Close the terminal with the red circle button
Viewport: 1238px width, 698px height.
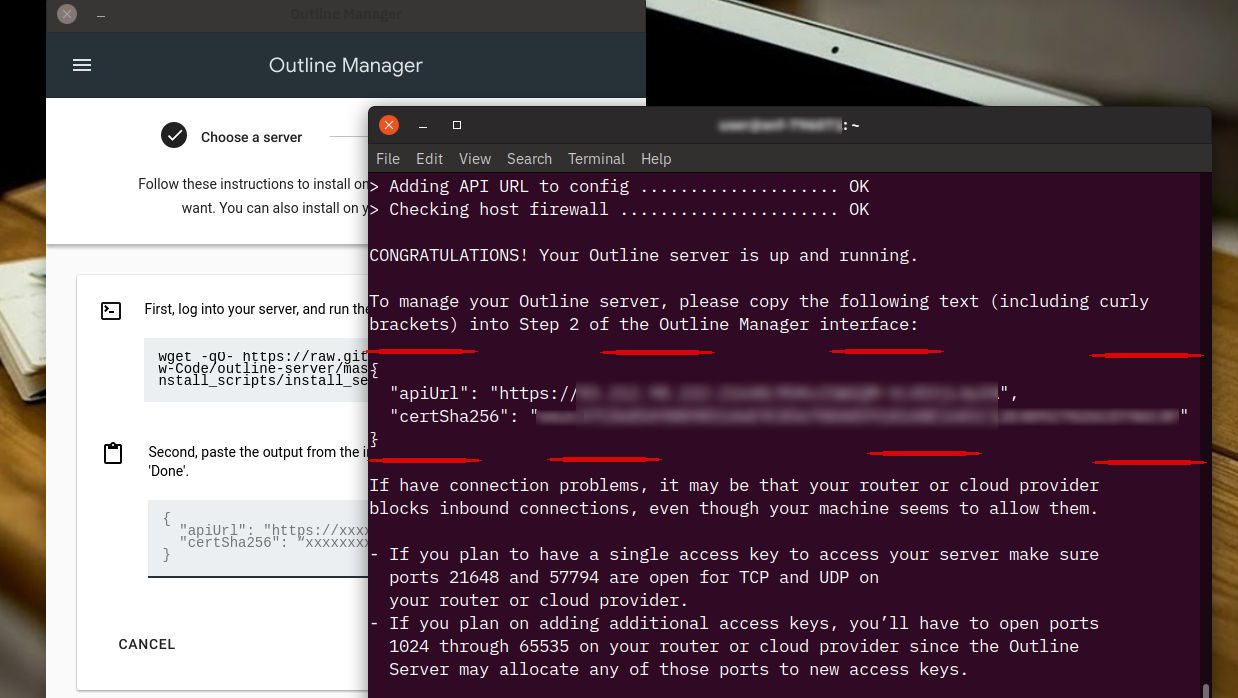388,124
